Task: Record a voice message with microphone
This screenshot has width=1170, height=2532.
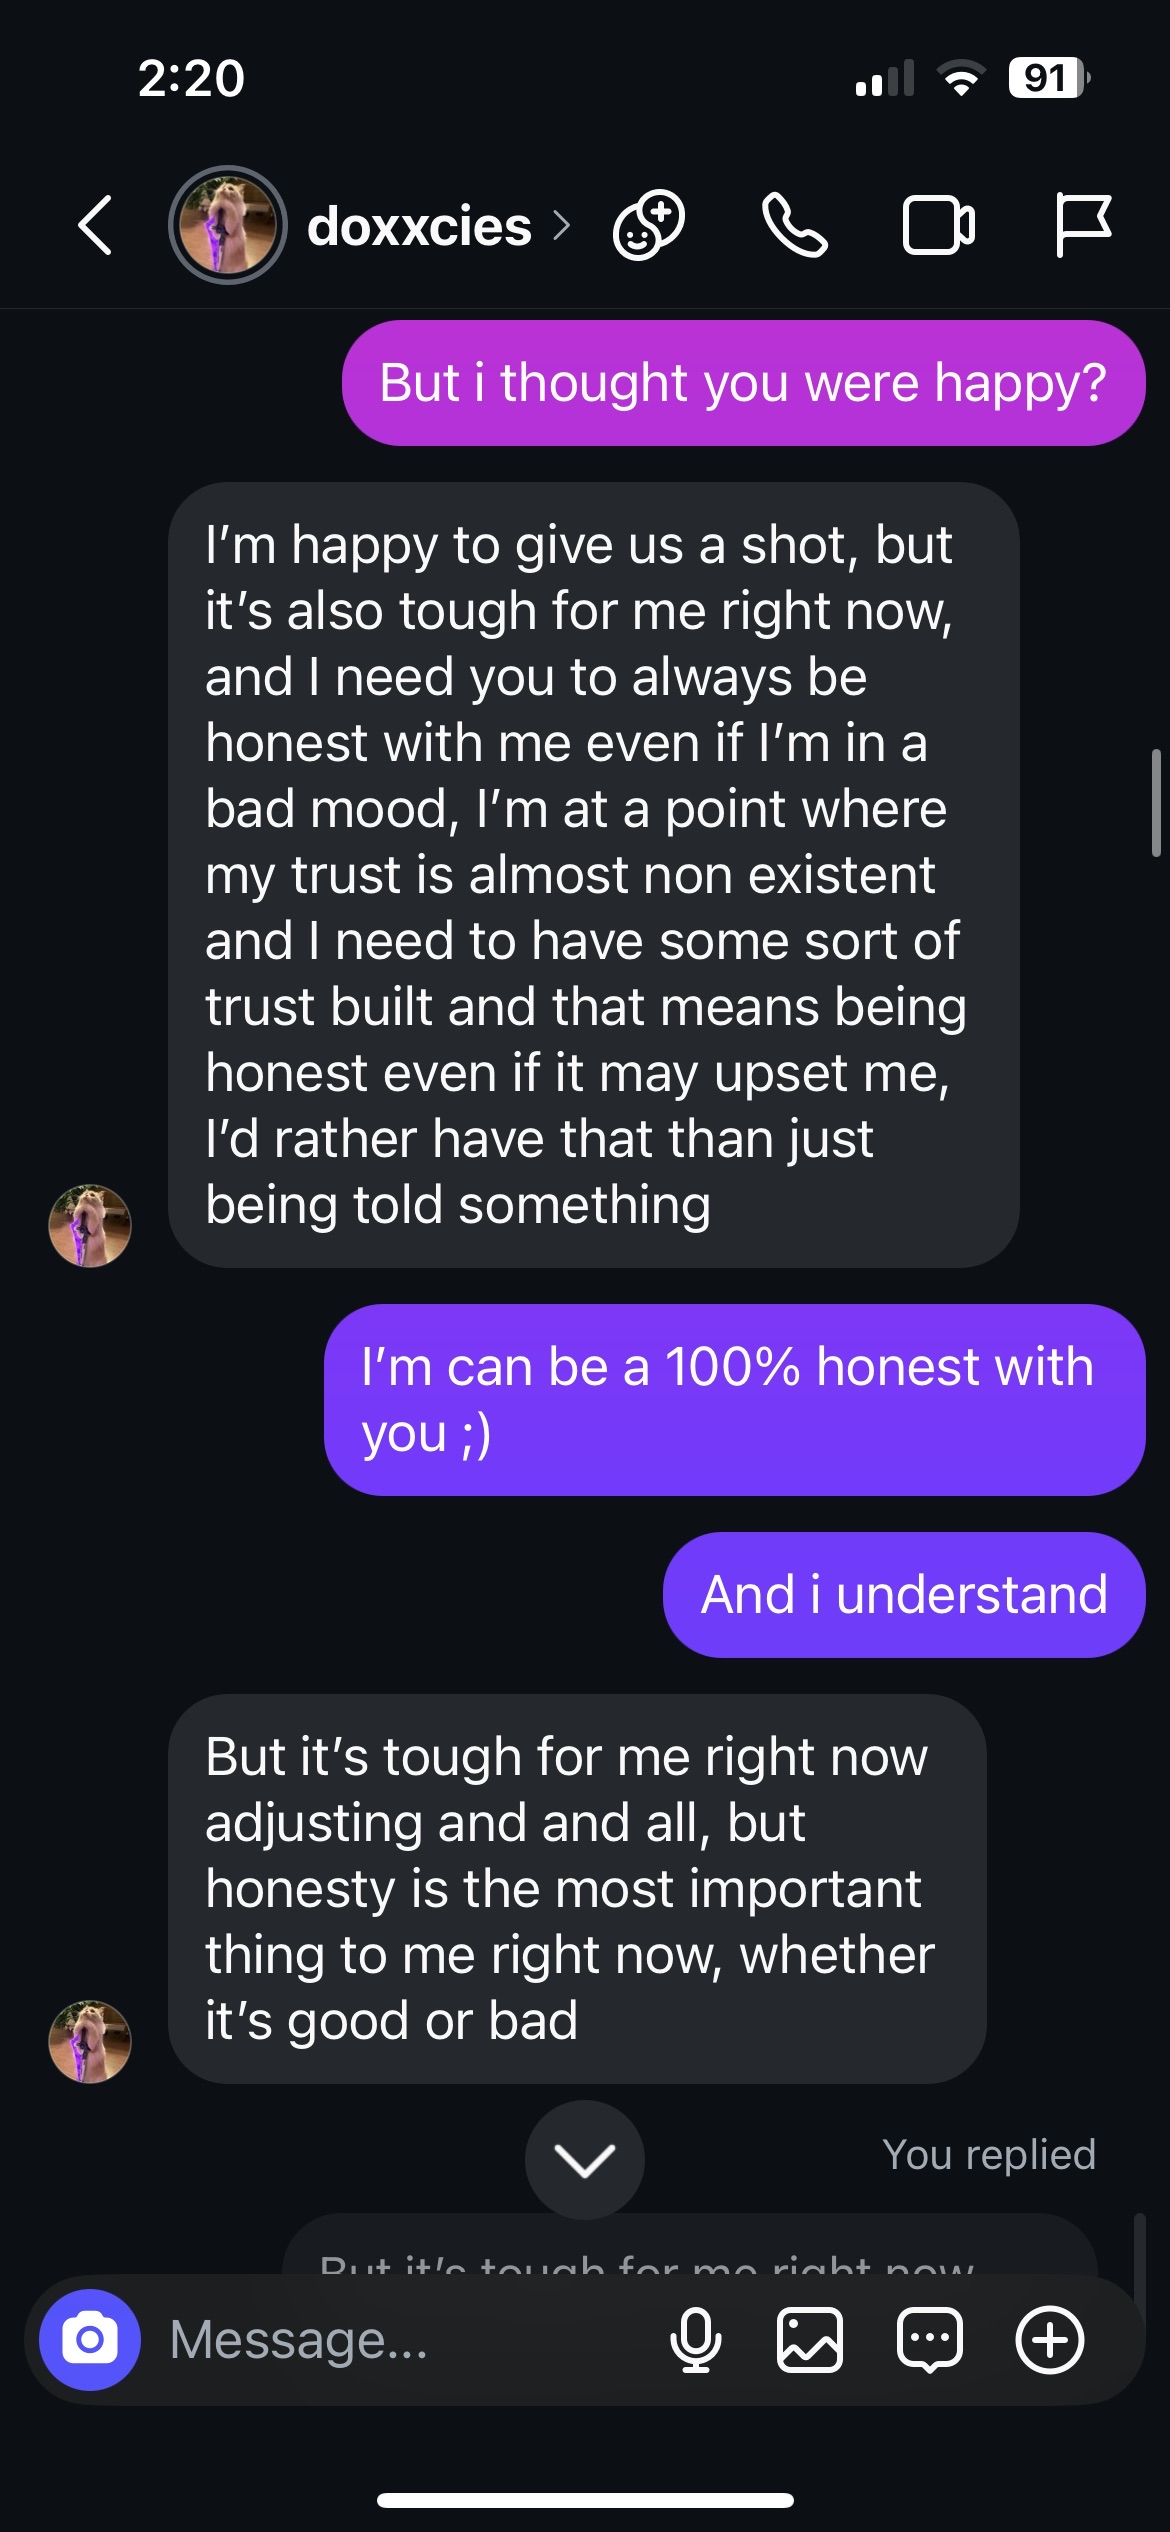Action: [x=695, y=2340]
